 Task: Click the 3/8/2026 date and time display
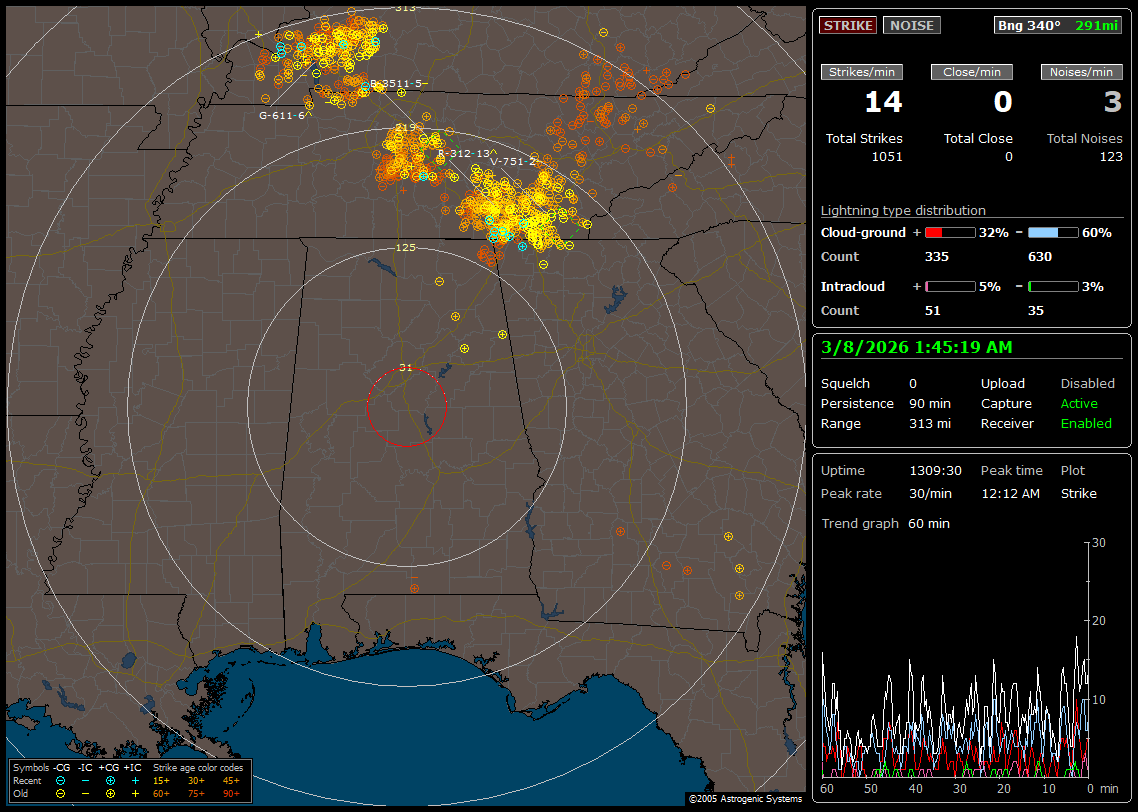pos(916,347)
